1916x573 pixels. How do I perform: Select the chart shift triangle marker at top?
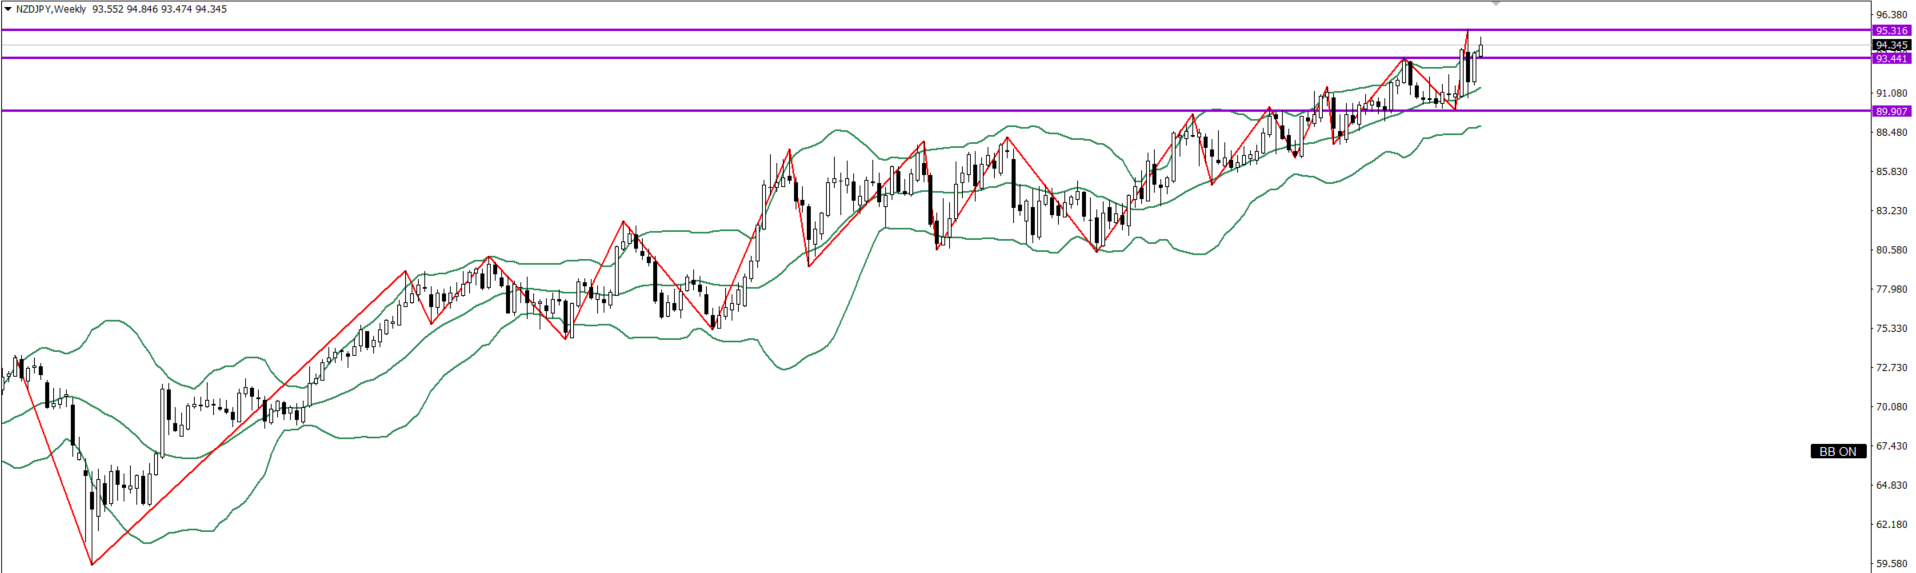point(1495,4)
